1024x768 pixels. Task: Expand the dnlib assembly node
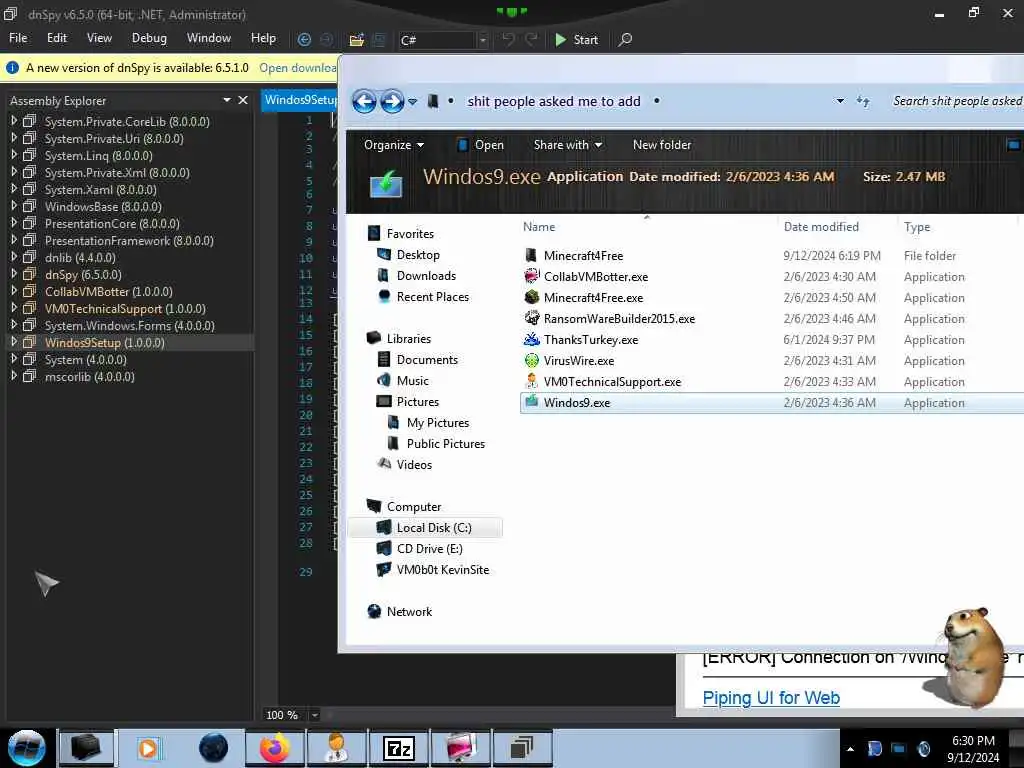coord(14,257)
